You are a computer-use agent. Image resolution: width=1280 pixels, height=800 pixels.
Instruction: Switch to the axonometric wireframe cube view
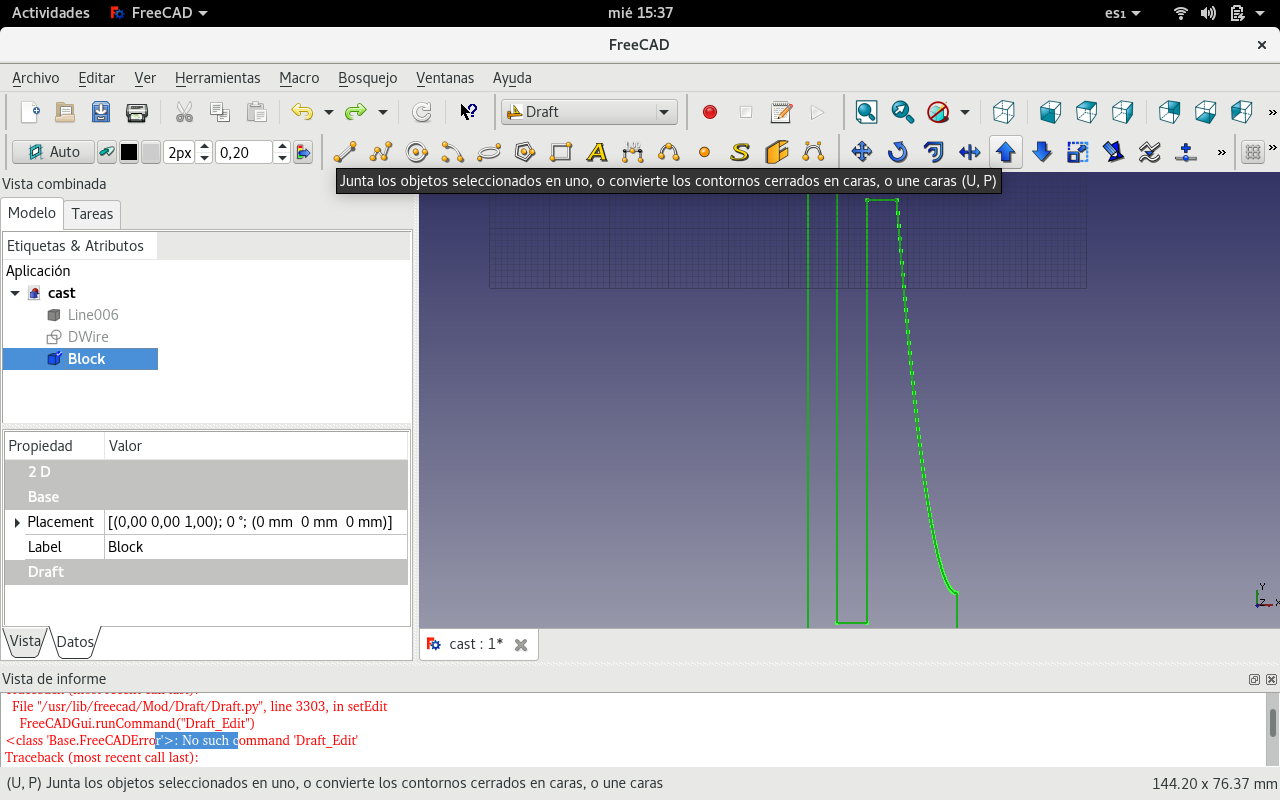[x=1004, y=112]
